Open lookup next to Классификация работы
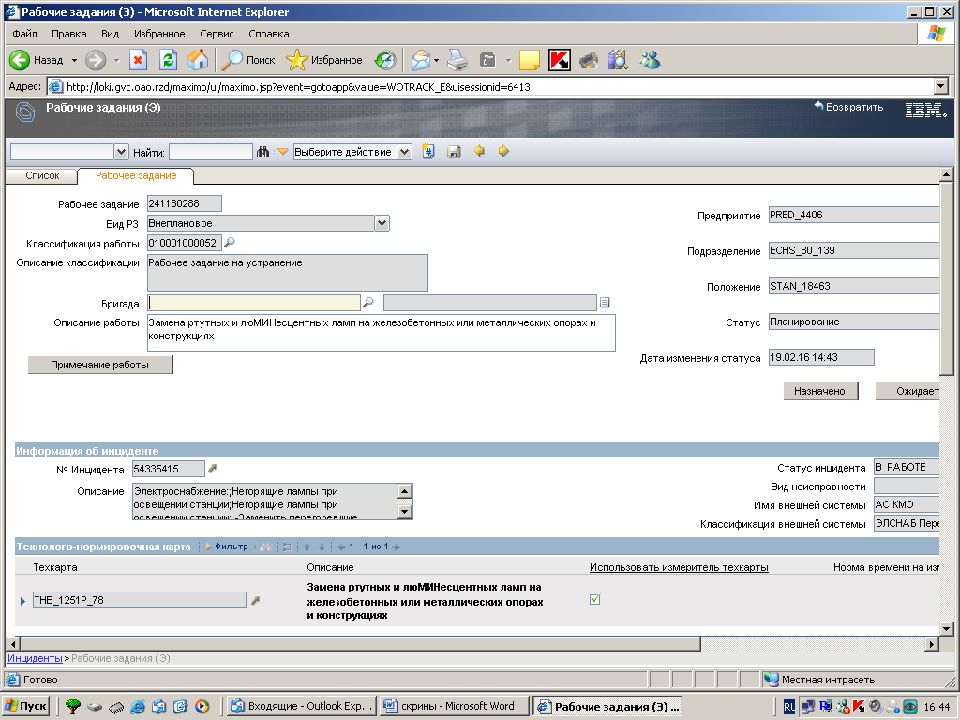Screen dimensions: 960x720 click(230, 242)
